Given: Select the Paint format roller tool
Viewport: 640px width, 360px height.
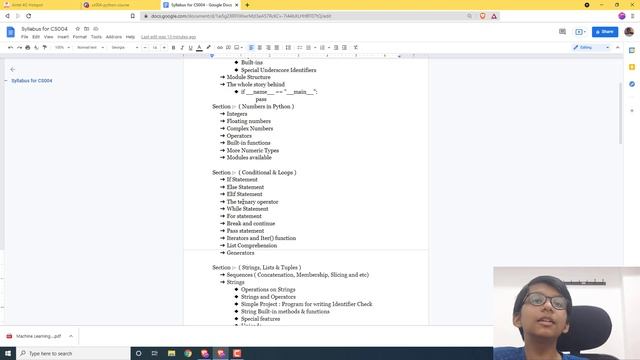Looking at the screenshot, I should (x=45, y=48).
